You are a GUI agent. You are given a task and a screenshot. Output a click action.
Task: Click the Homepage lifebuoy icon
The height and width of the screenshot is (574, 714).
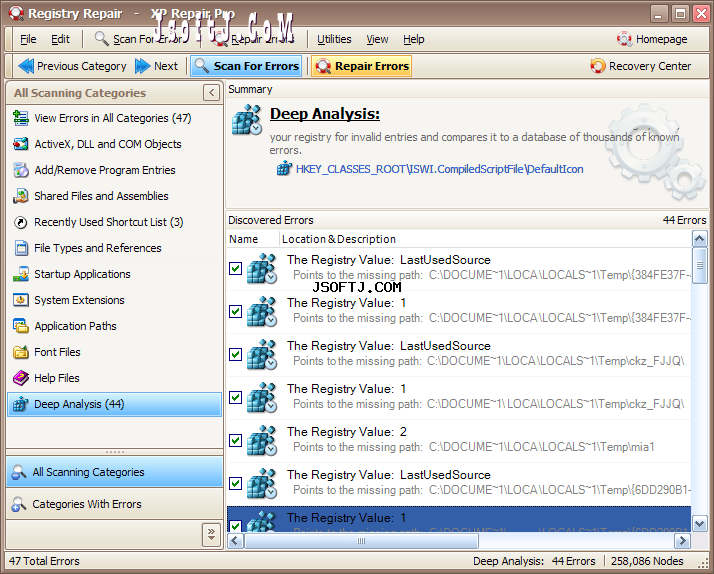(x=624, y=39)
